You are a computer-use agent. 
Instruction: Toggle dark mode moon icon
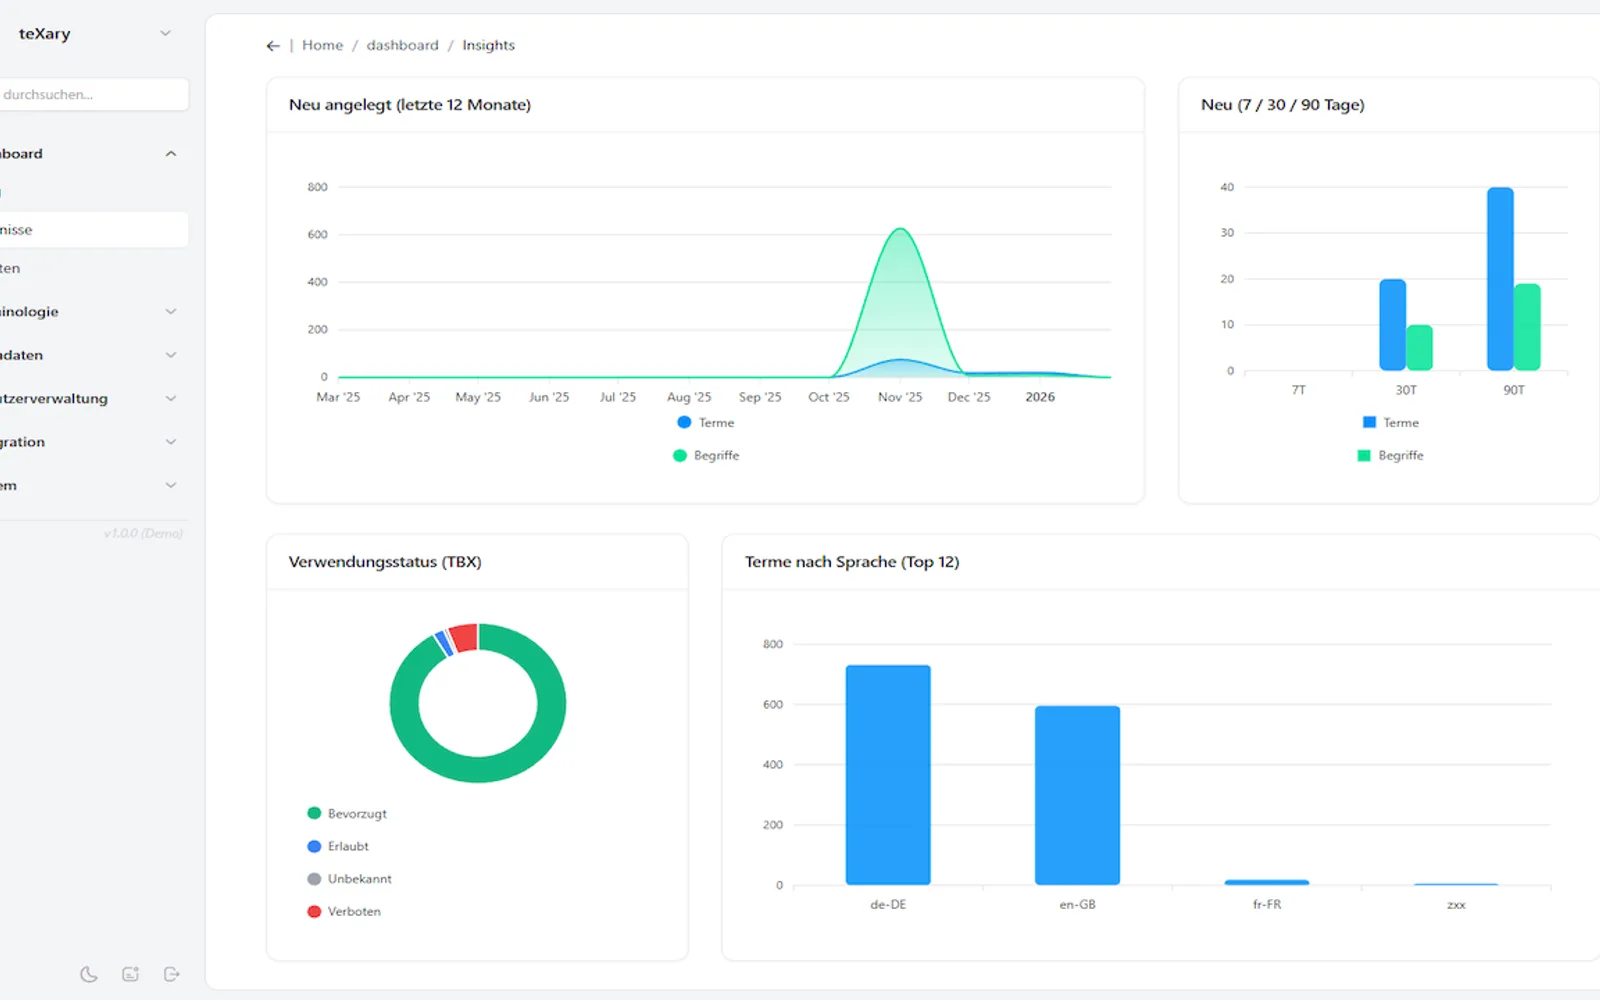(89, 974)
